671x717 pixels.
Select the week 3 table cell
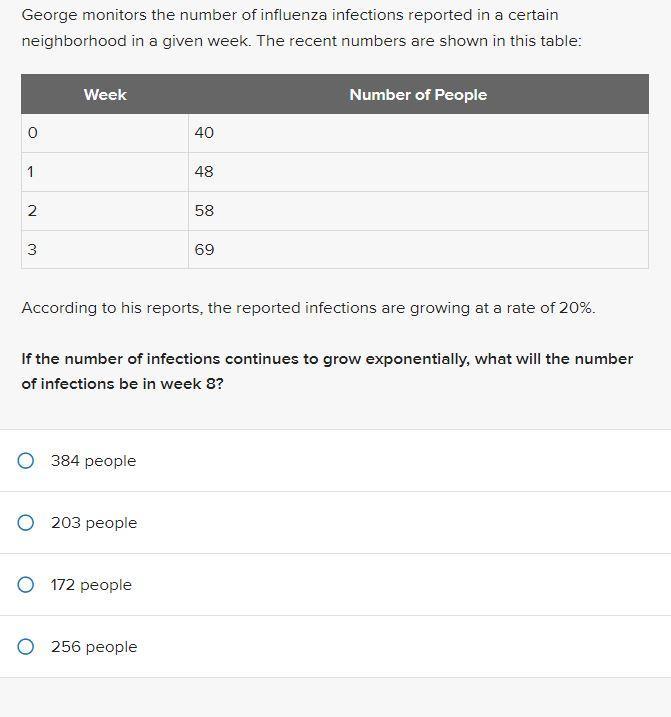point(105,250)
